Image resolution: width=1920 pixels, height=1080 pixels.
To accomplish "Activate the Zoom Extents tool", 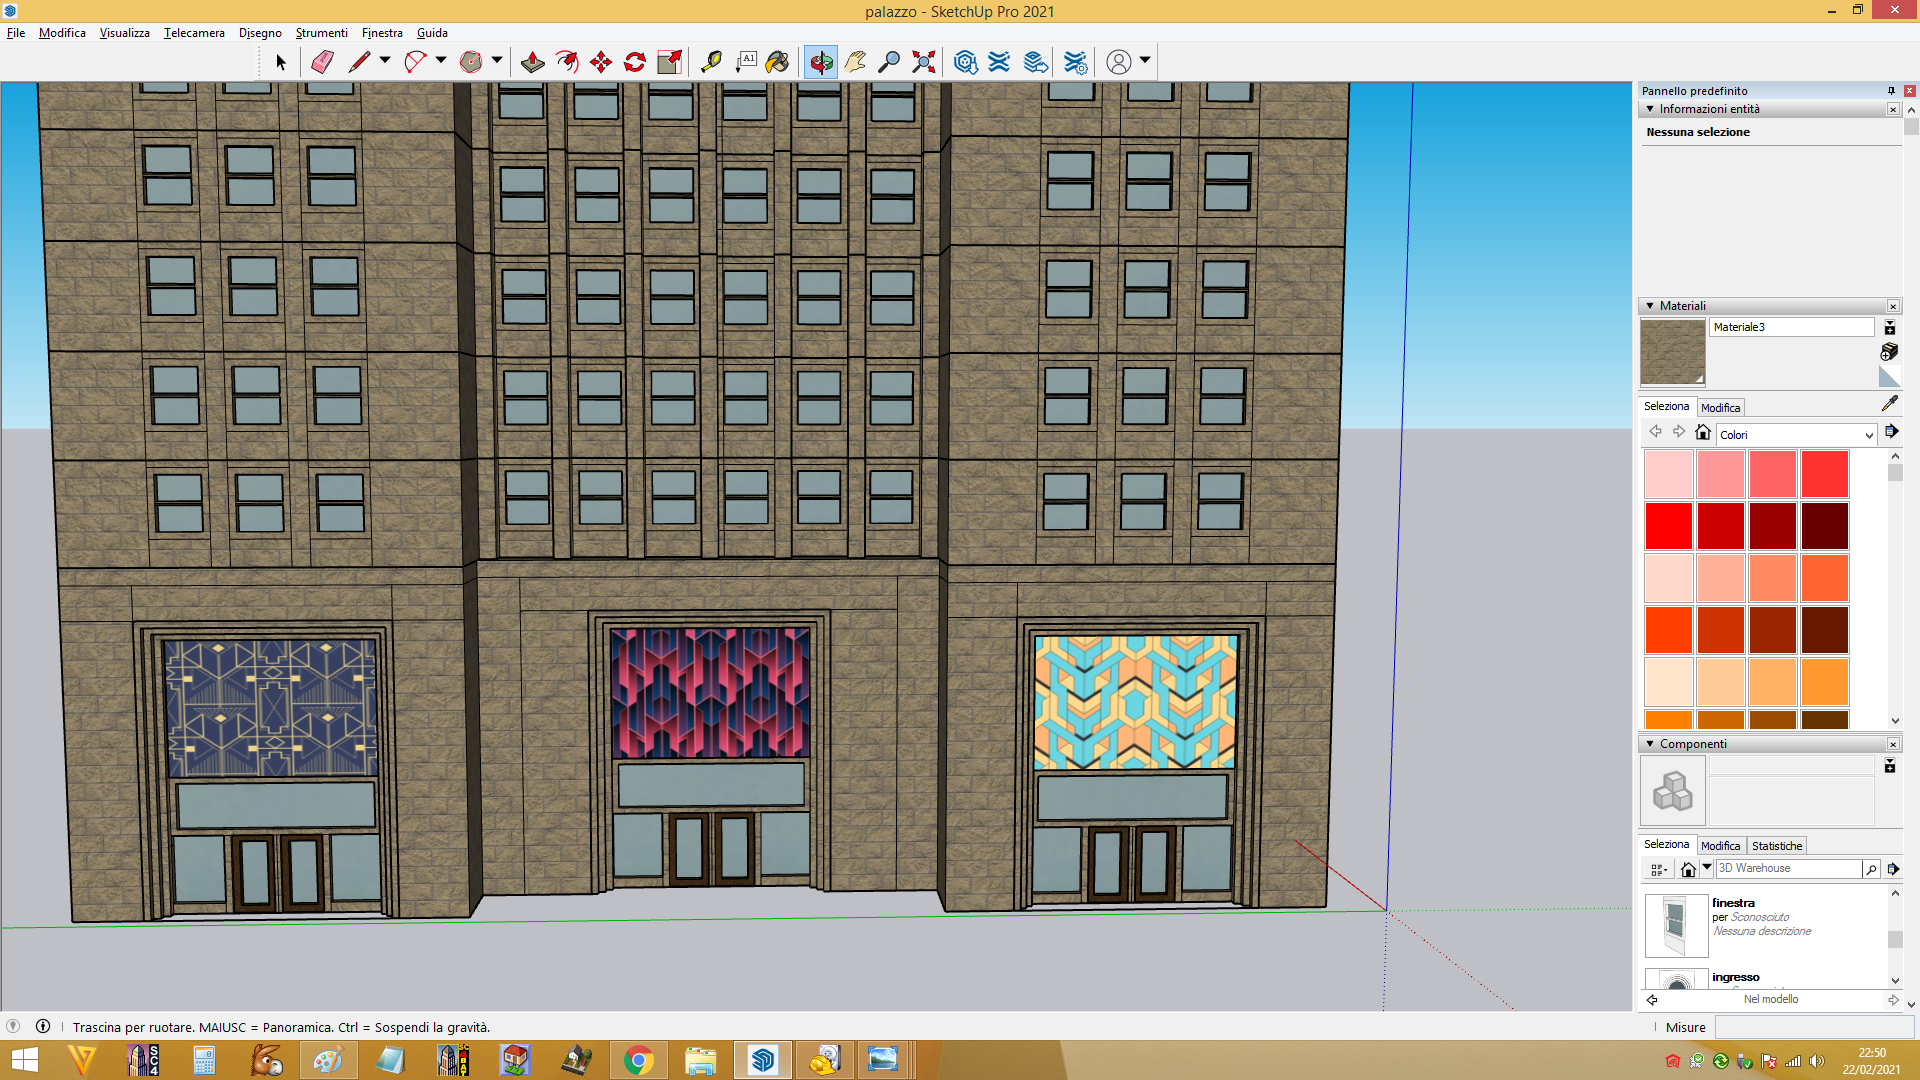I will point(924,62).
